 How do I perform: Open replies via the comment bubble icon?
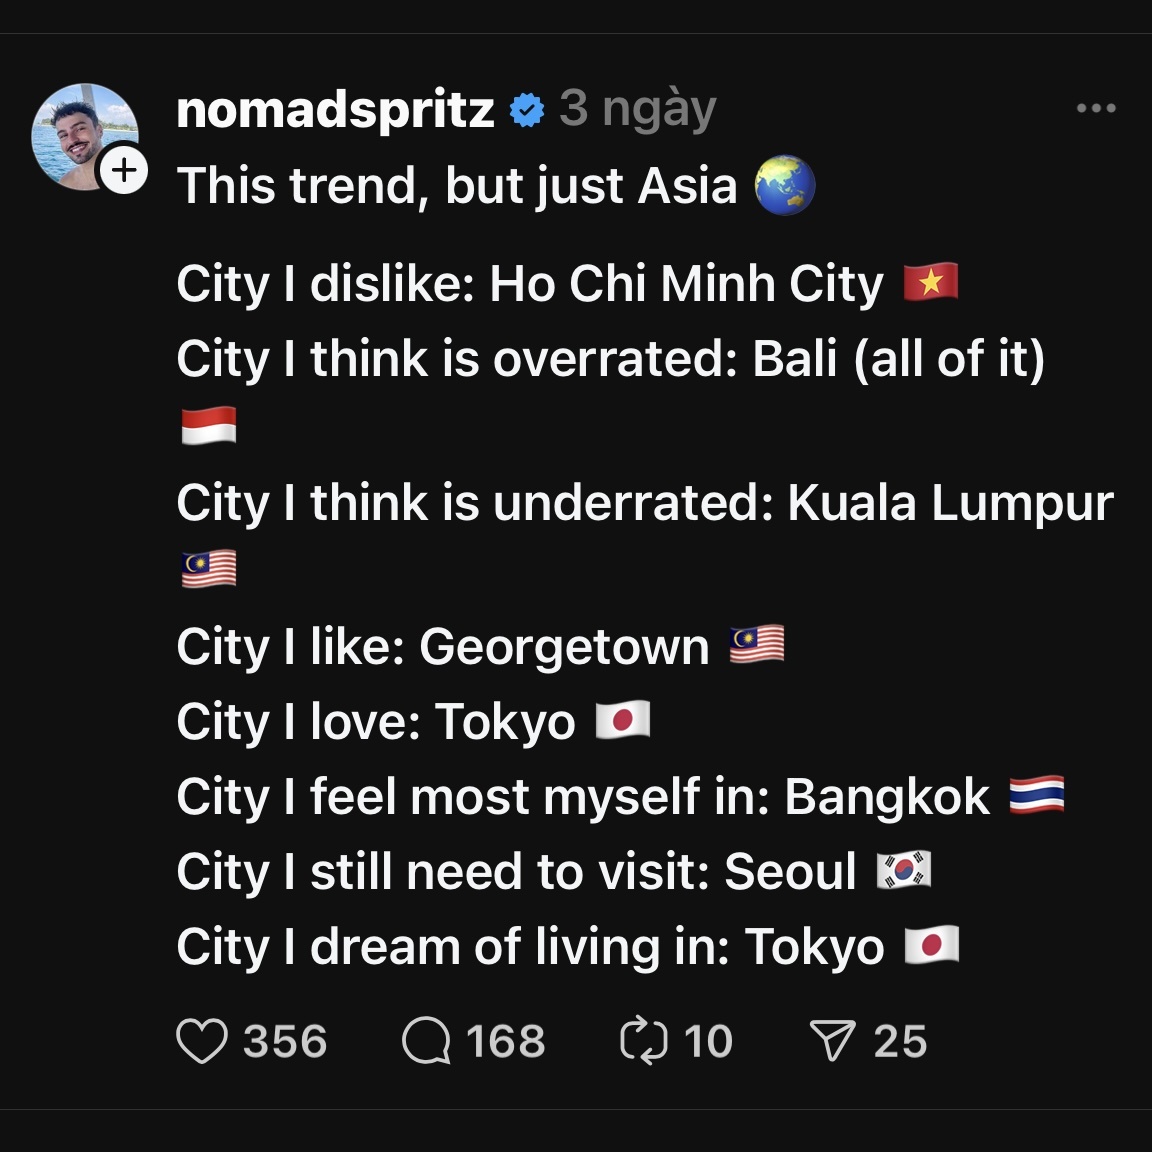click(426, 1041)
